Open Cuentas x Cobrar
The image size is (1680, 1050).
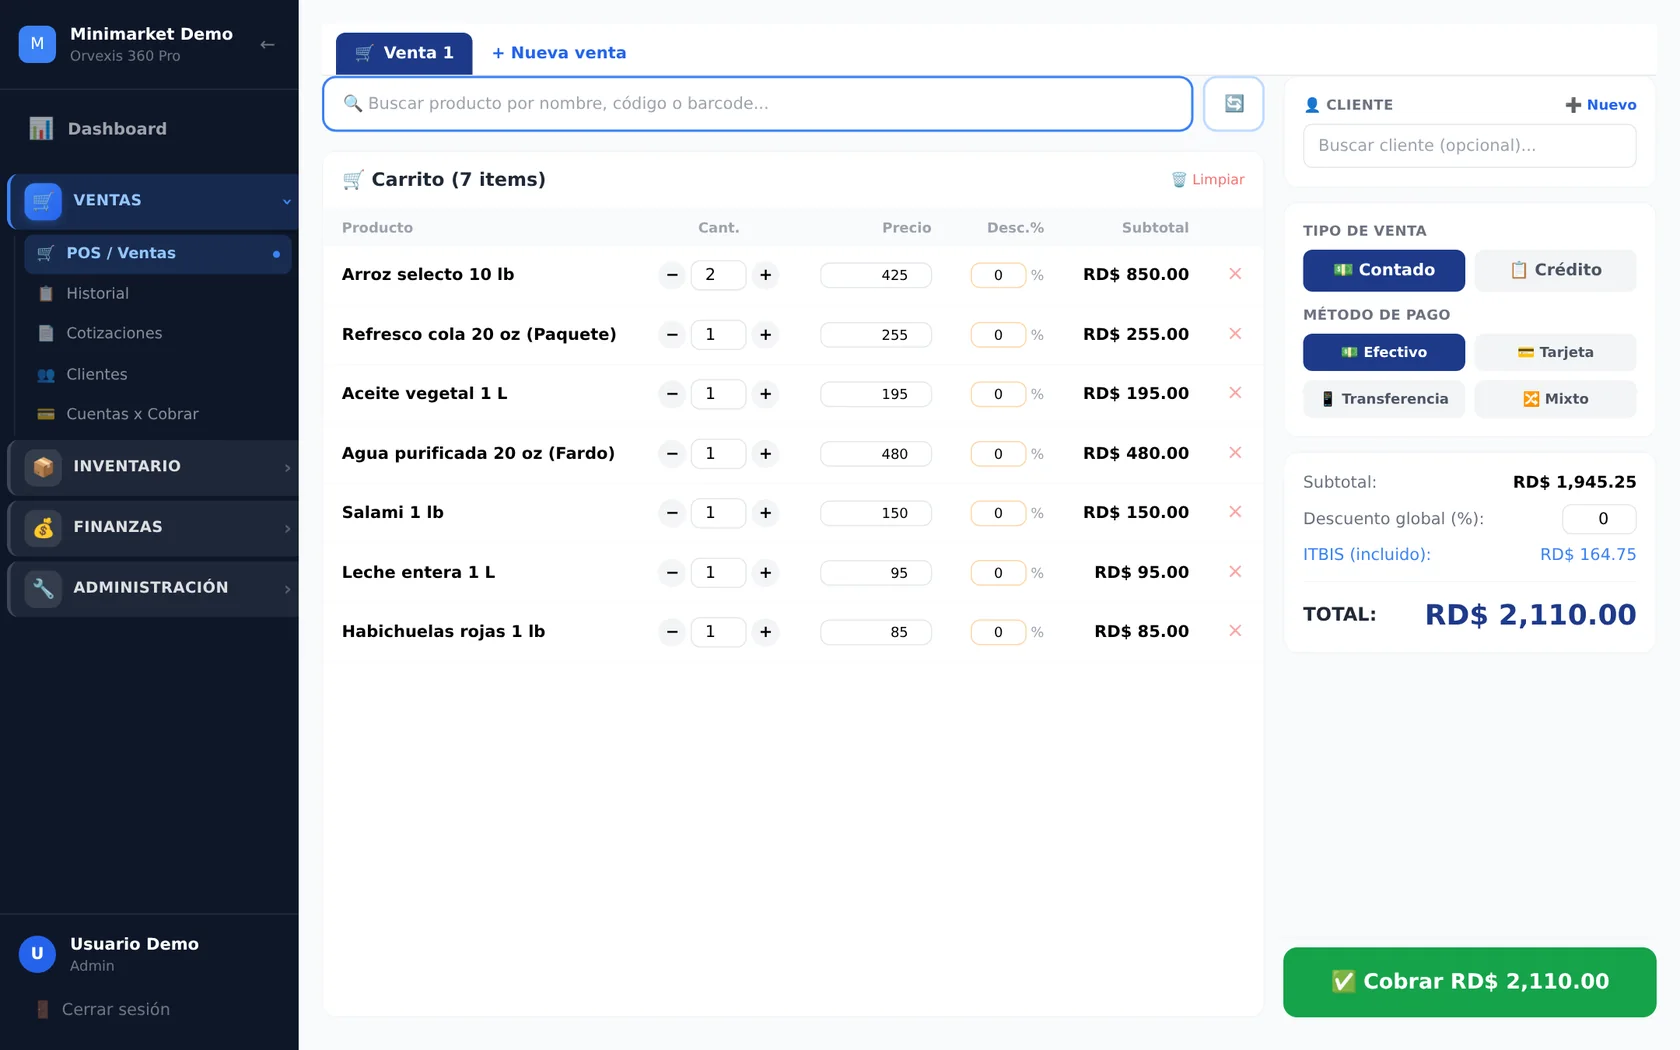coord(158,415)
